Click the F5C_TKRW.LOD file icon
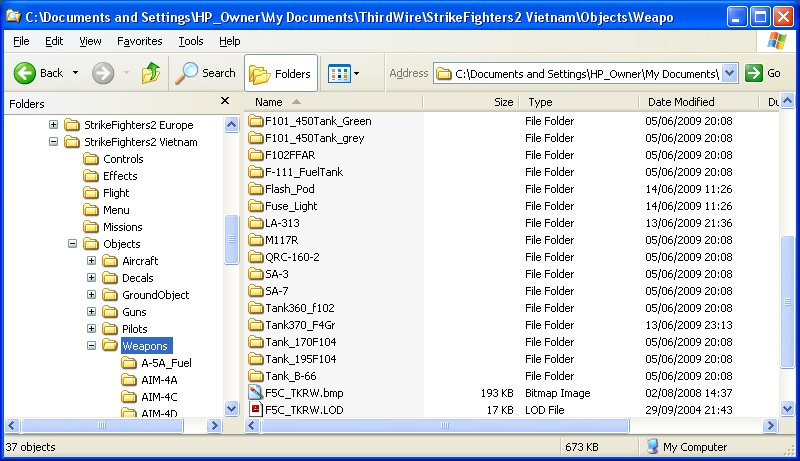 tap(255, 409)
